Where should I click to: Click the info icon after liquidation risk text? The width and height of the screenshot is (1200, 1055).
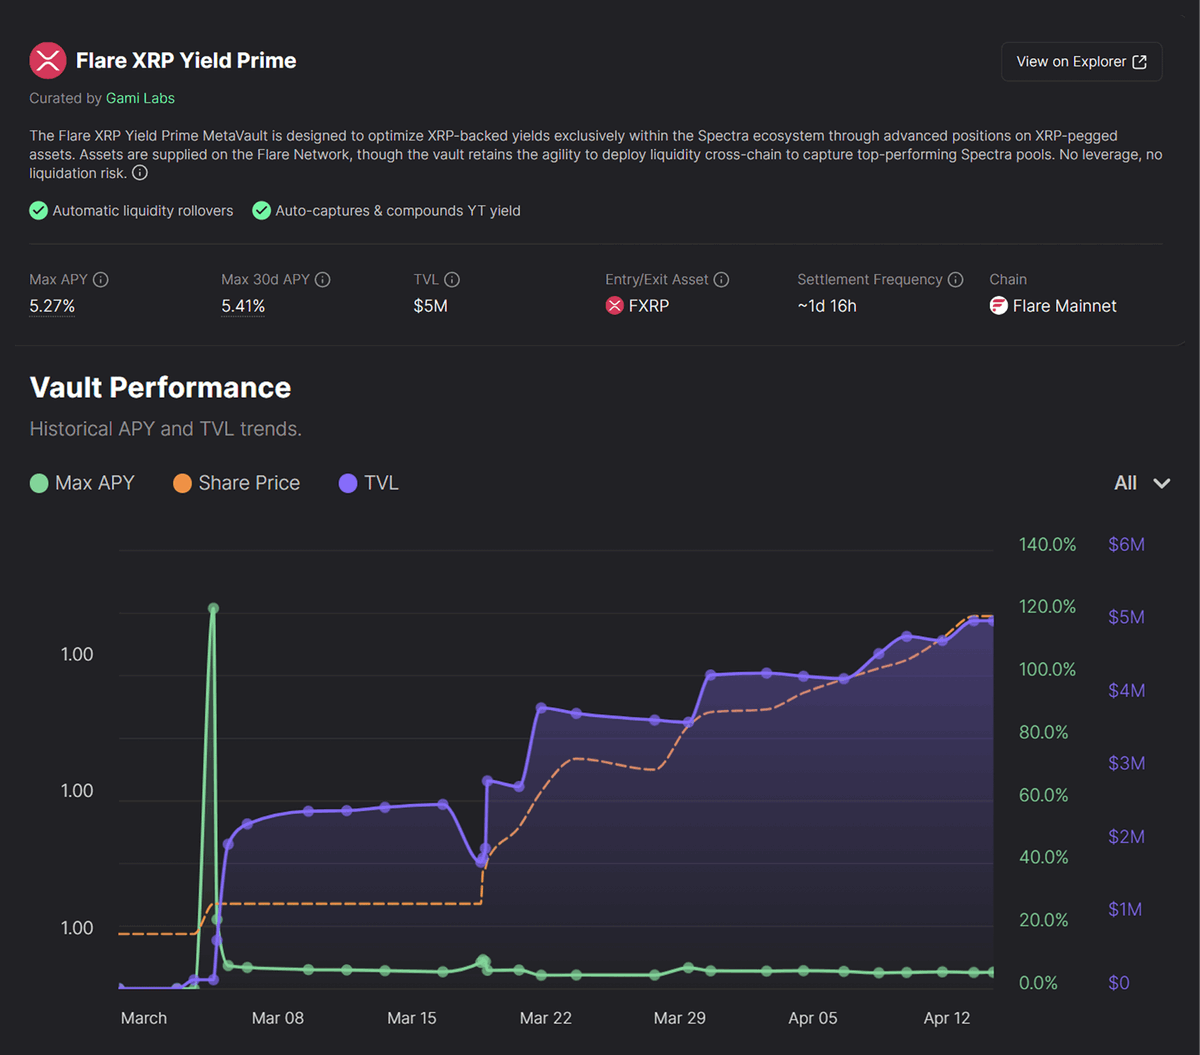[140, 173]
